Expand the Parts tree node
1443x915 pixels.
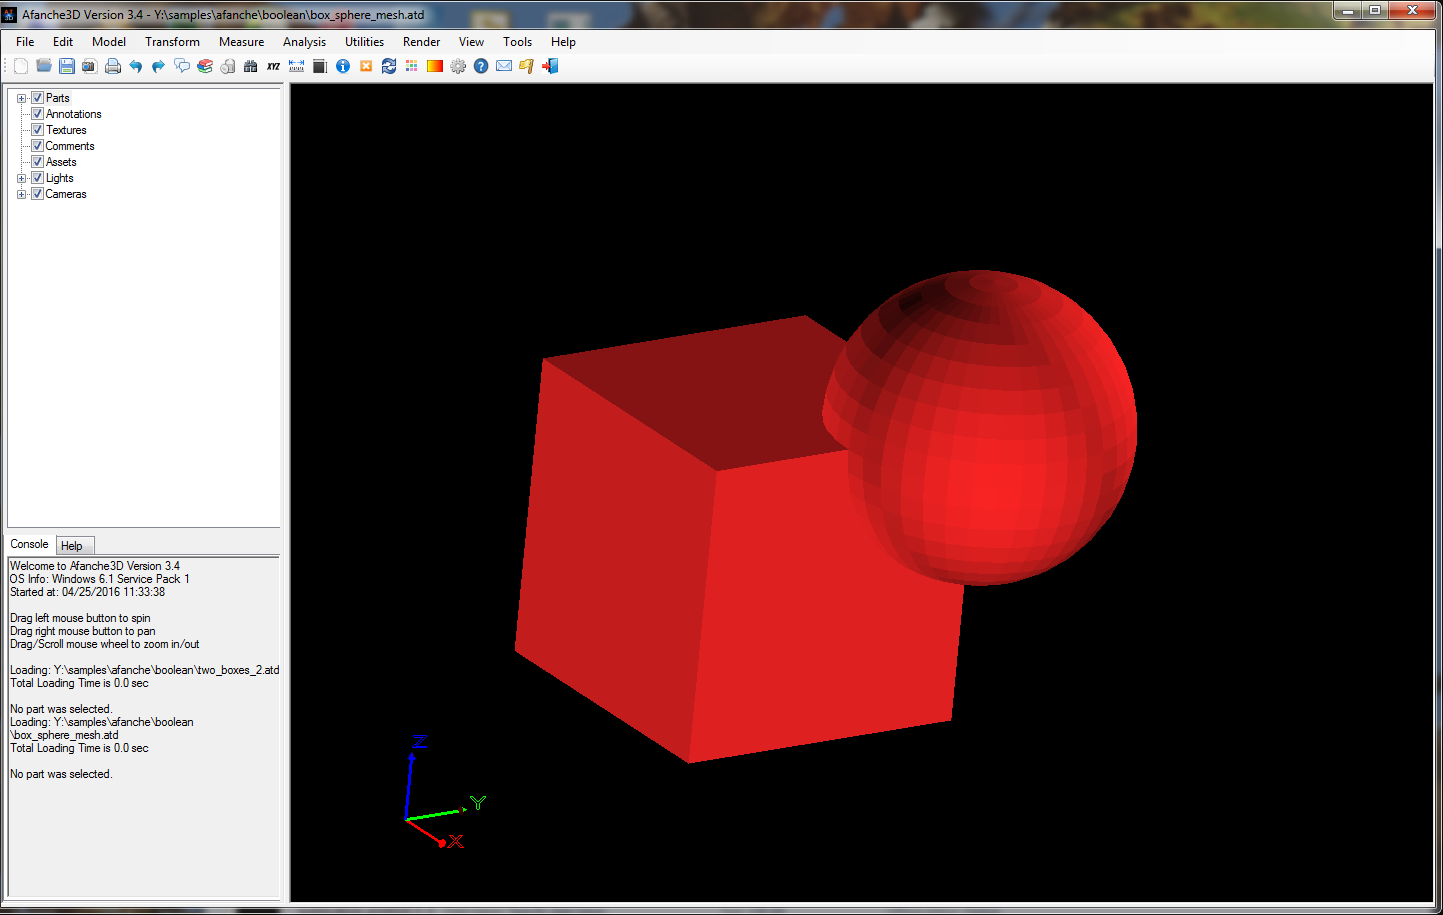tap(21, 98)
